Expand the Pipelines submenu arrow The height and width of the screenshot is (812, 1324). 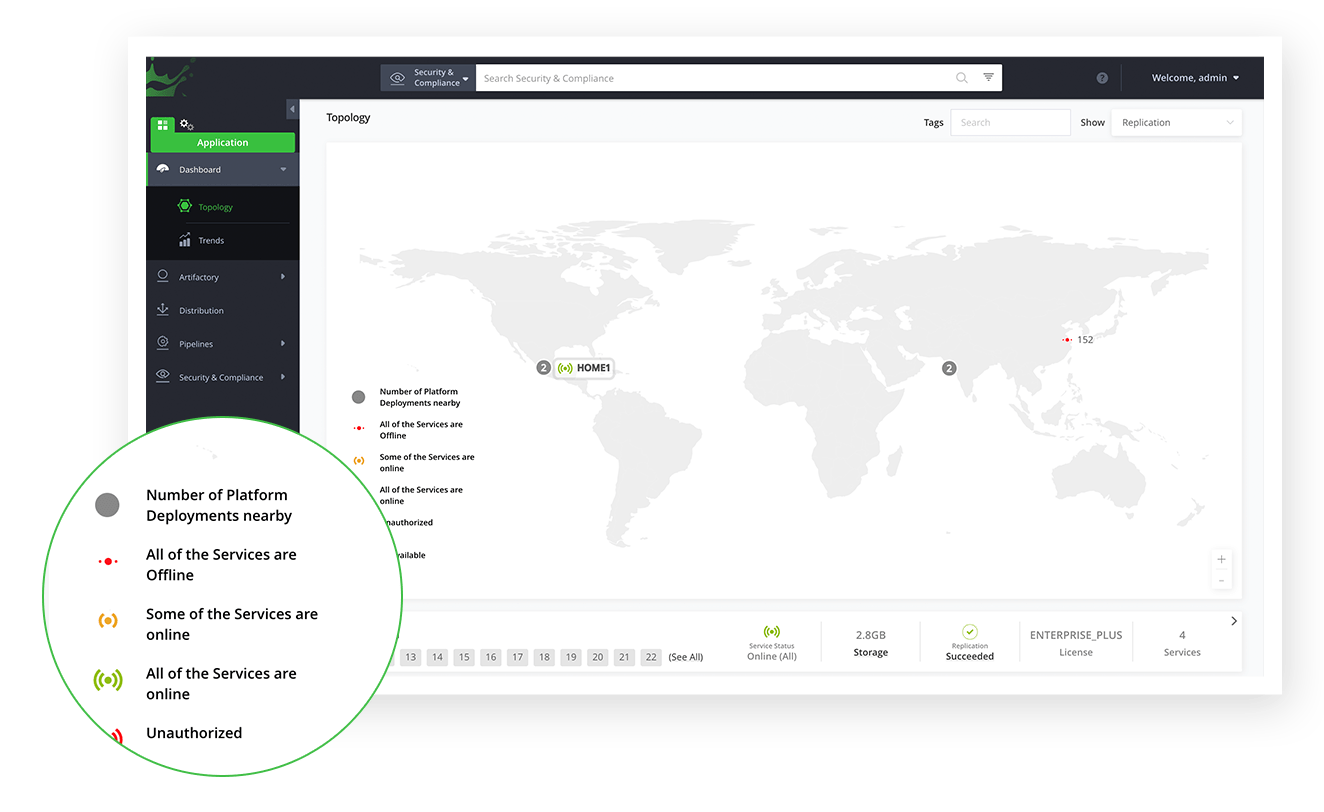coord(283,343)
